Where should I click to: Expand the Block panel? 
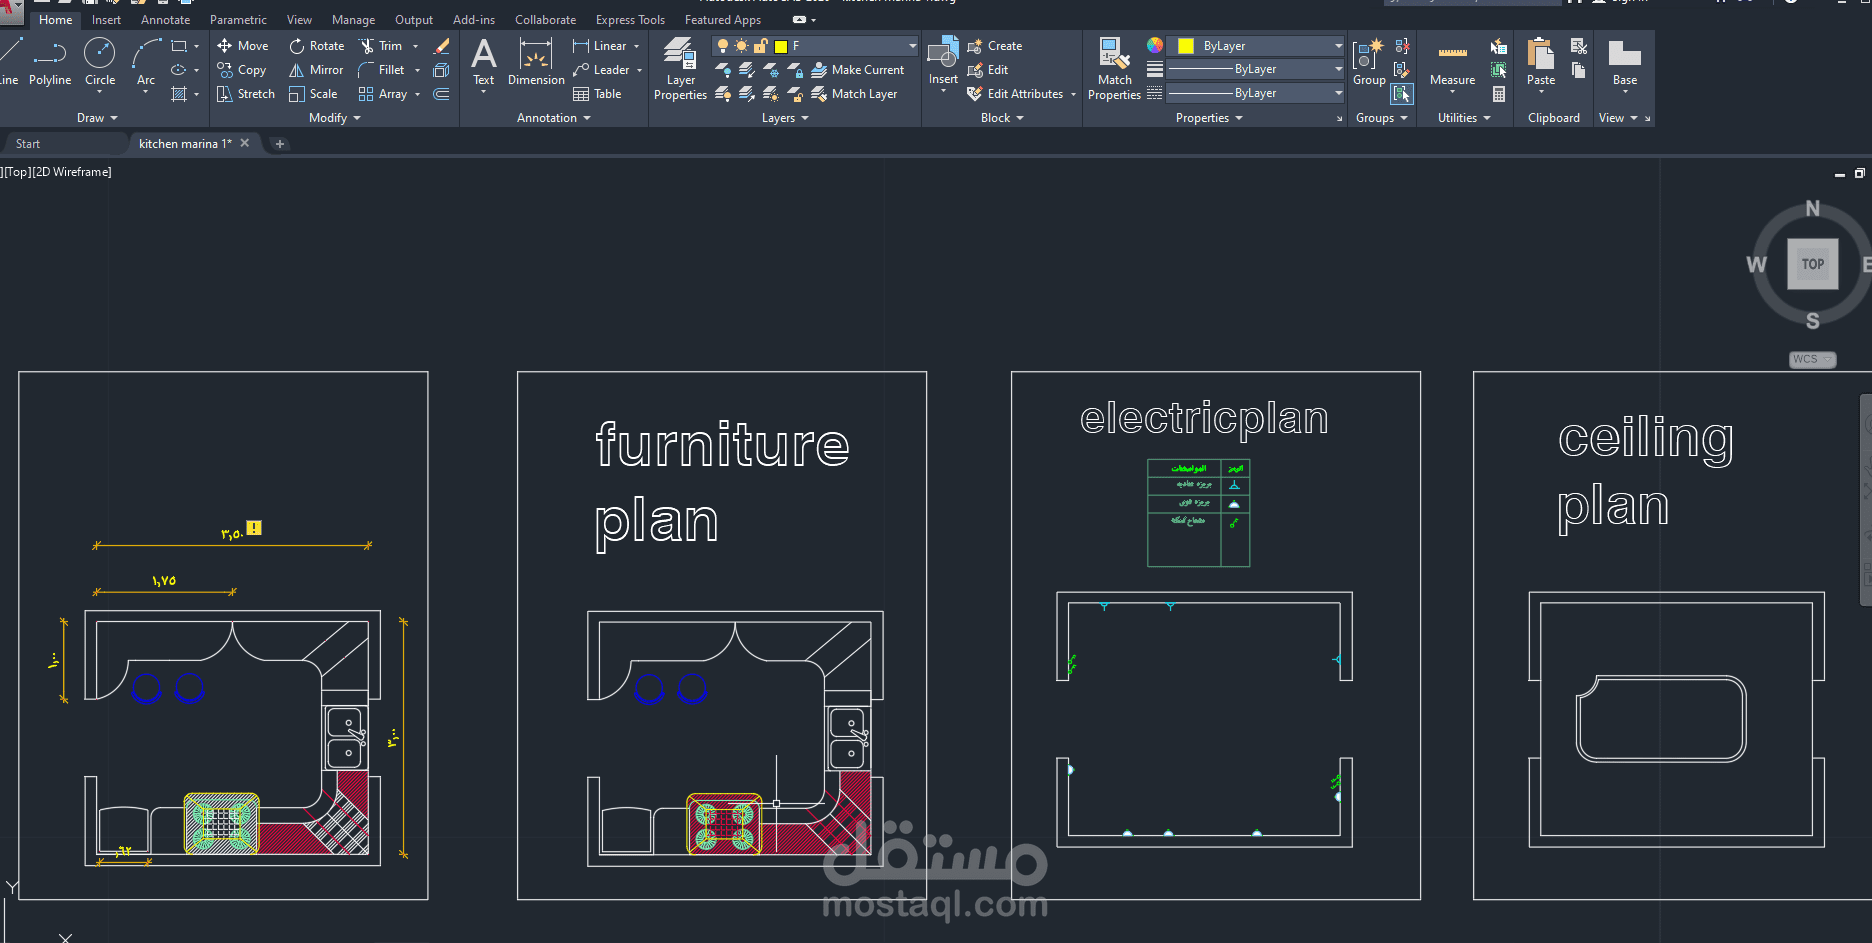click(x=1002, y=118)
